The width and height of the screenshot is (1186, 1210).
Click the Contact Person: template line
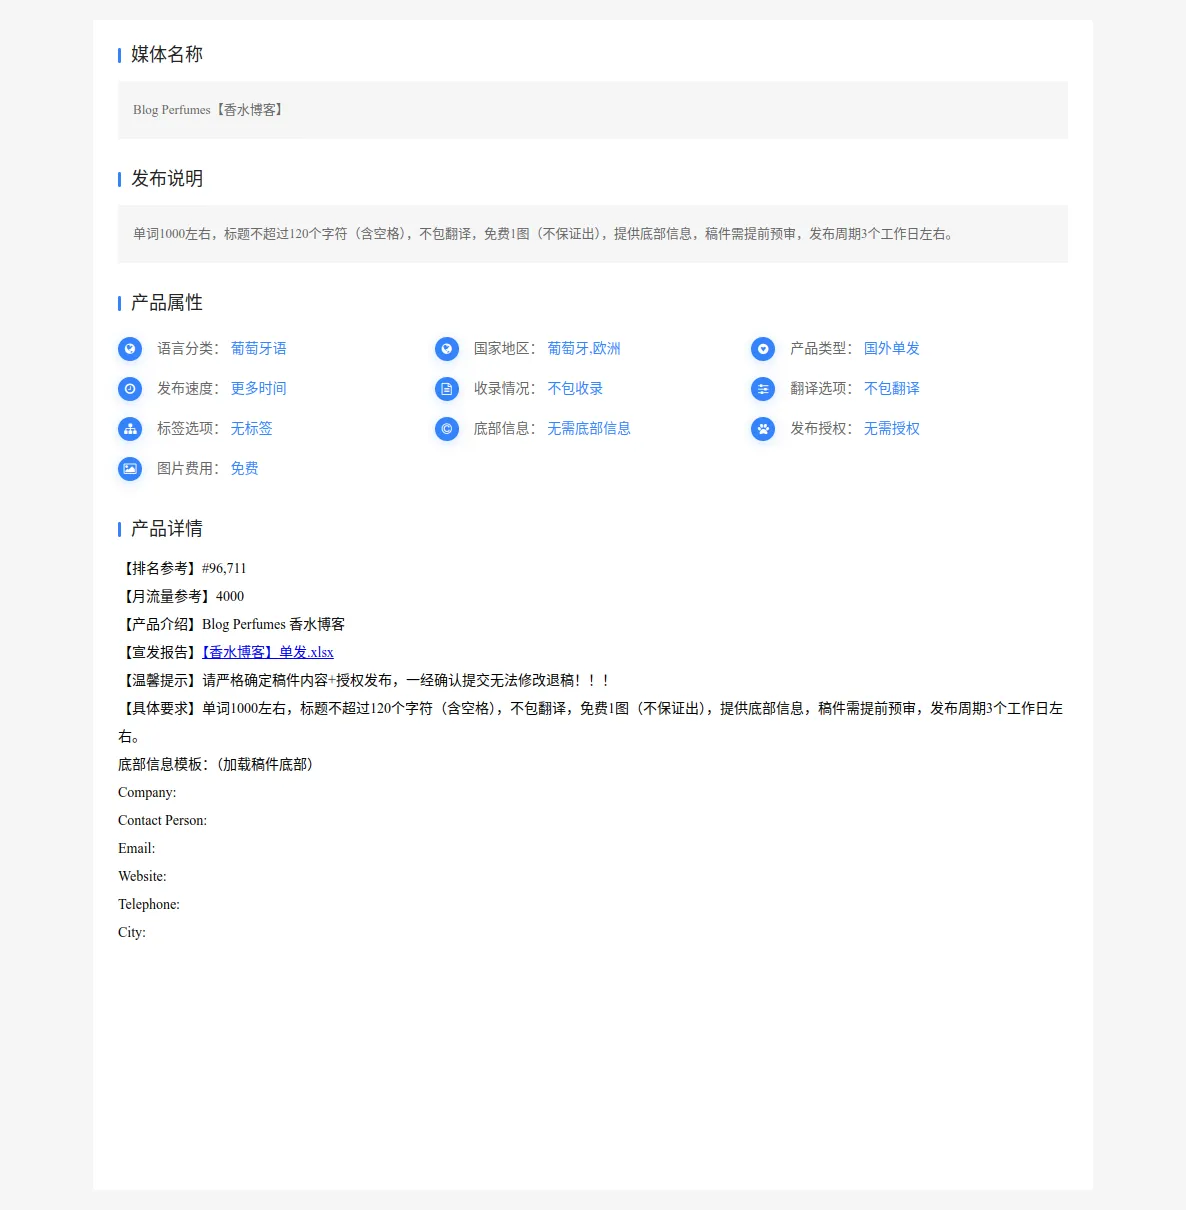(x=163, y=820)
